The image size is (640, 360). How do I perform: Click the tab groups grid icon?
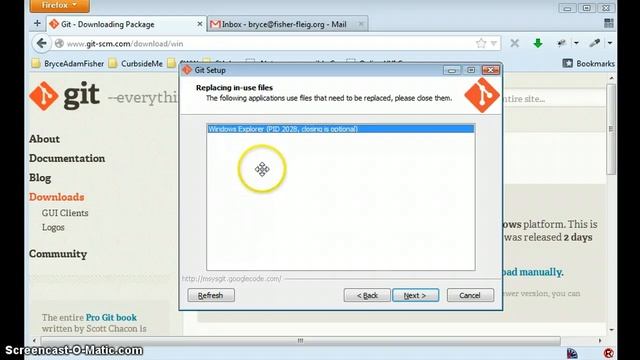[609, 23]
